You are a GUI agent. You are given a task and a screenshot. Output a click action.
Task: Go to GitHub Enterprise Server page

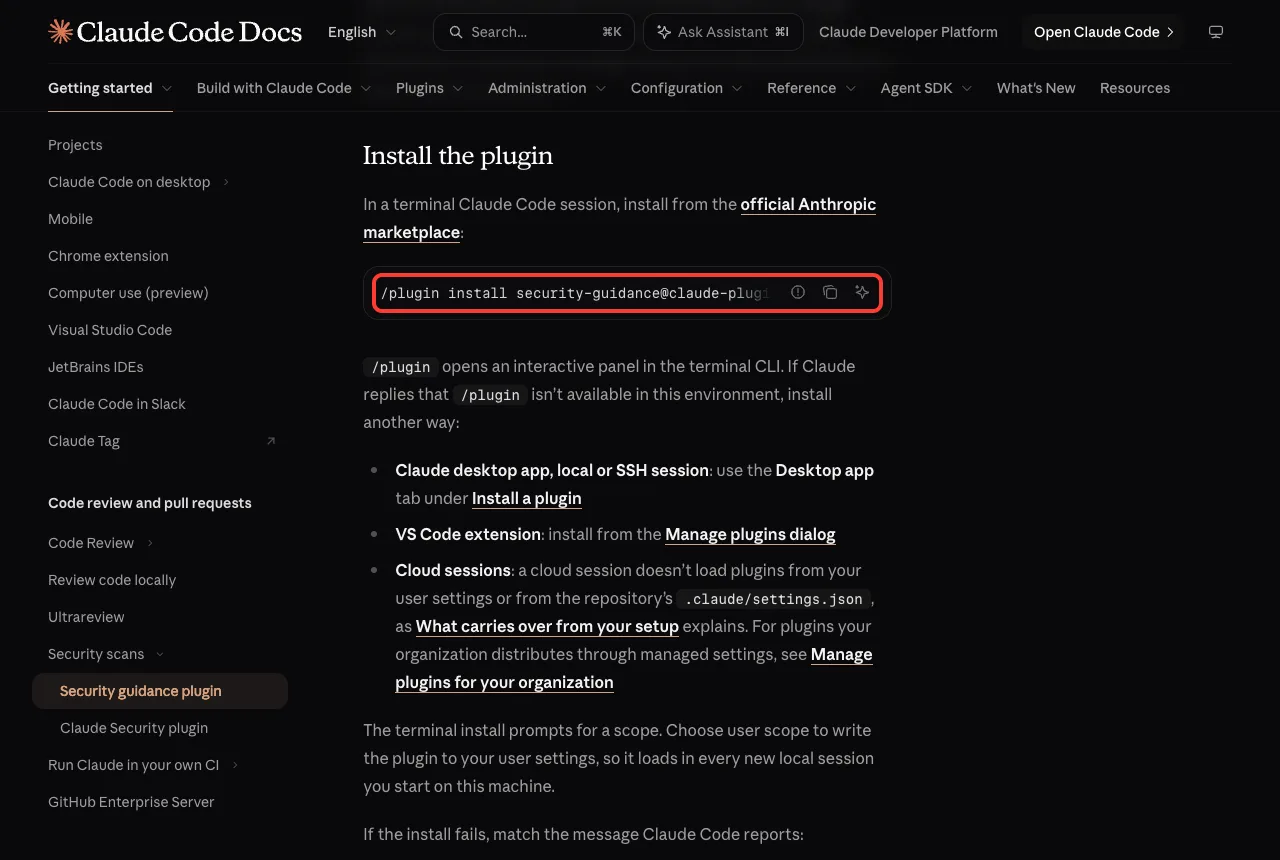pyautogui.click(x=131, y=802)
